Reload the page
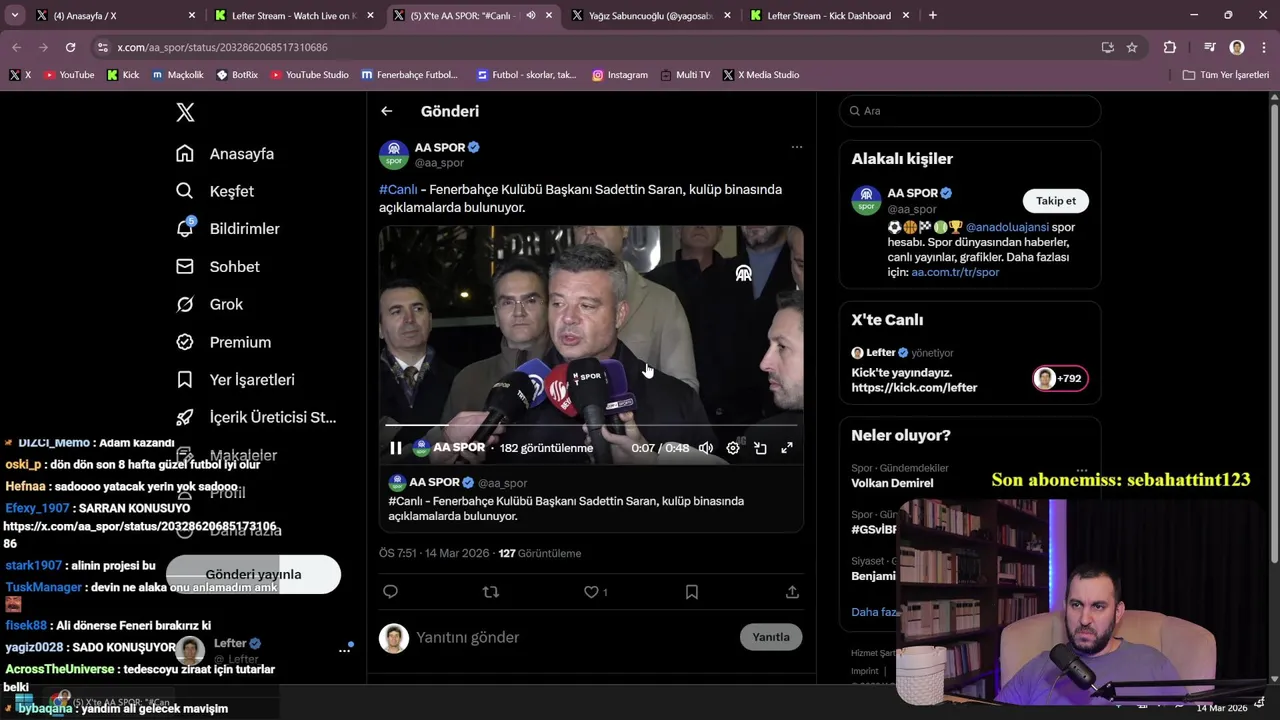The width and height of the screenshot is (1280, 720). (x=70, y=47)
